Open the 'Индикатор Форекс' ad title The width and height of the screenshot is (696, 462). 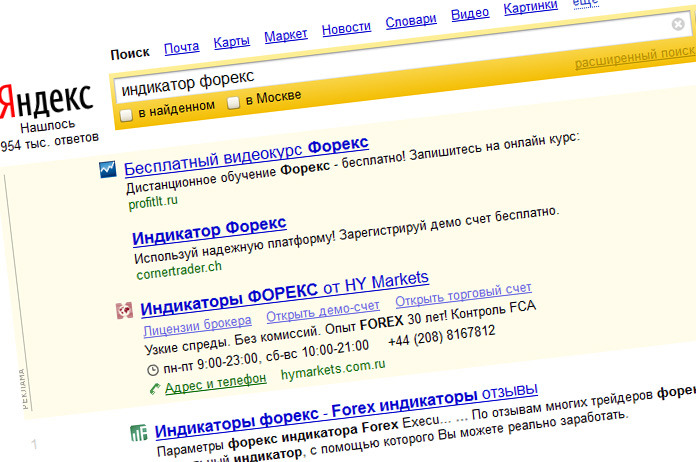click(209, 230)
